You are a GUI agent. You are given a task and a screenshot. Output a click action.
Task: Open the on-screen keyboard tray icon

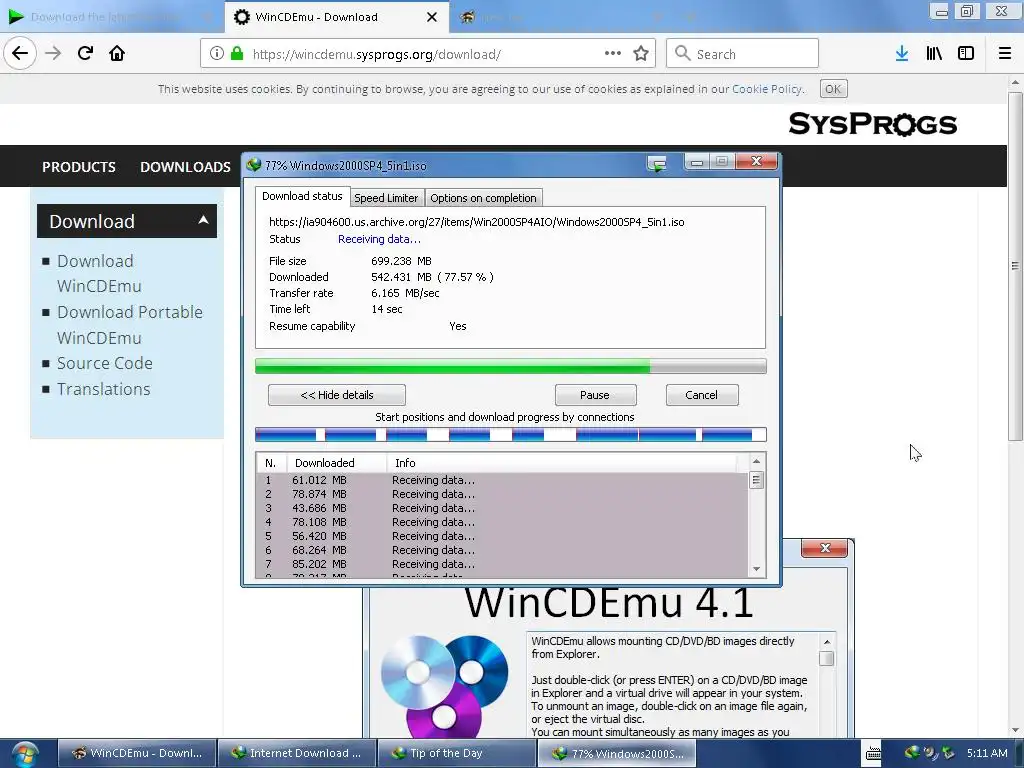click(x=873, y=753)
